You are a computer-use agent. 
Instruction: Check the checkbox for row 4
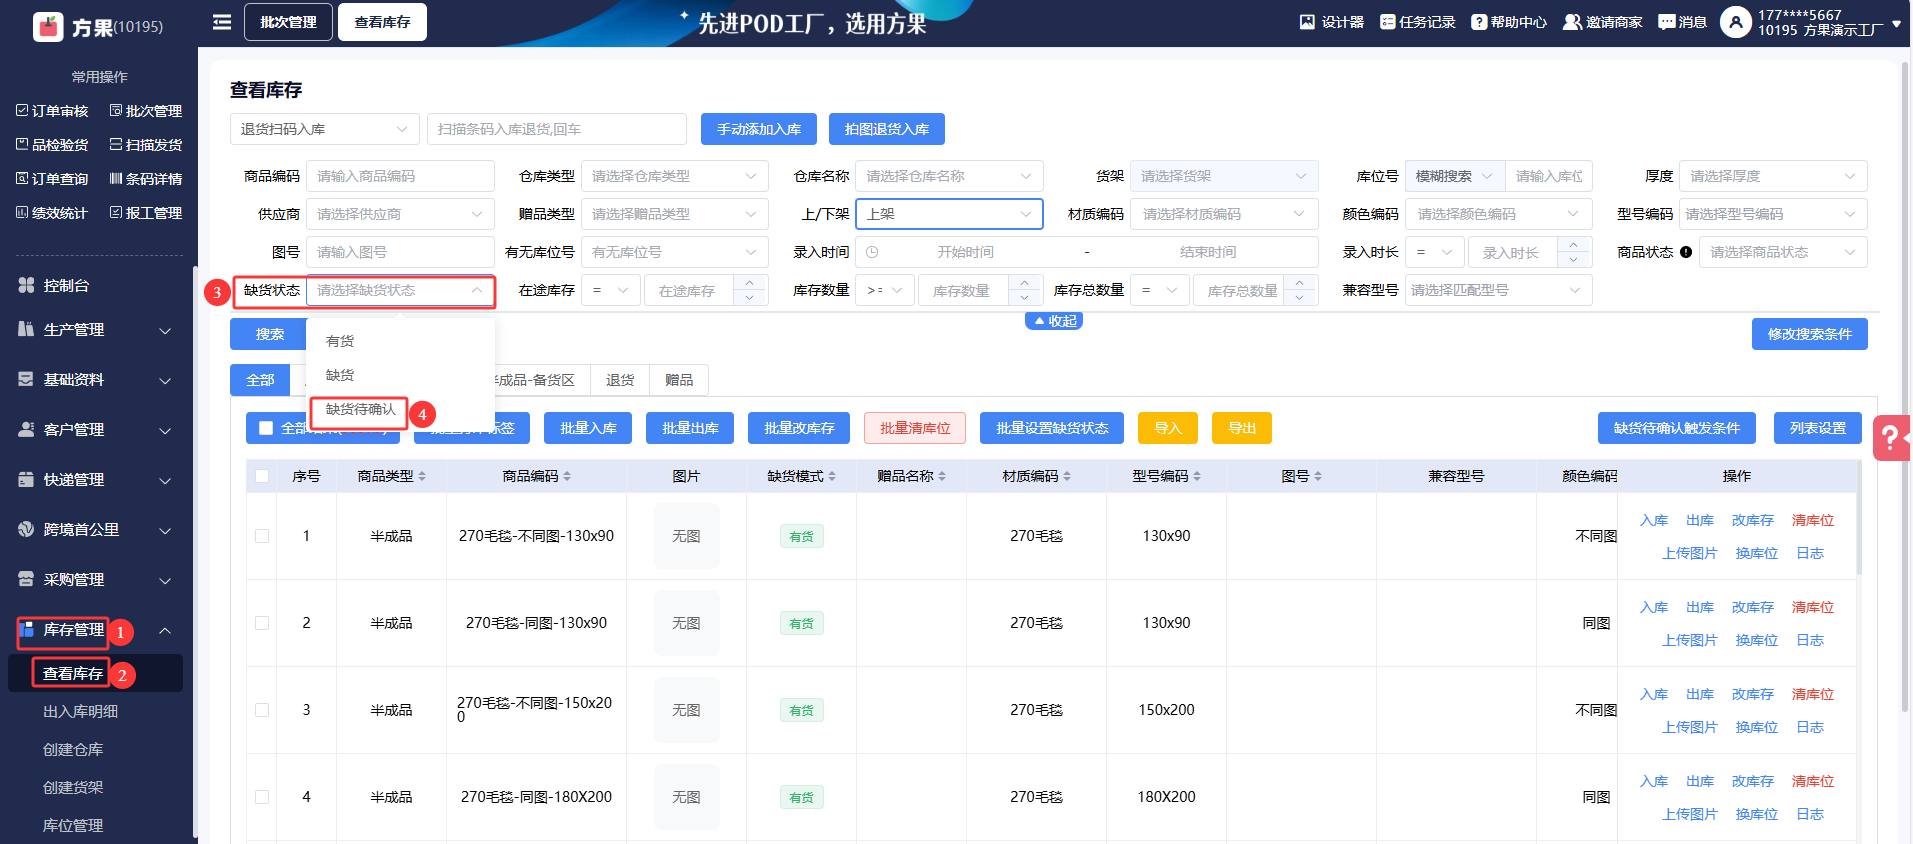tap(262, 797)
